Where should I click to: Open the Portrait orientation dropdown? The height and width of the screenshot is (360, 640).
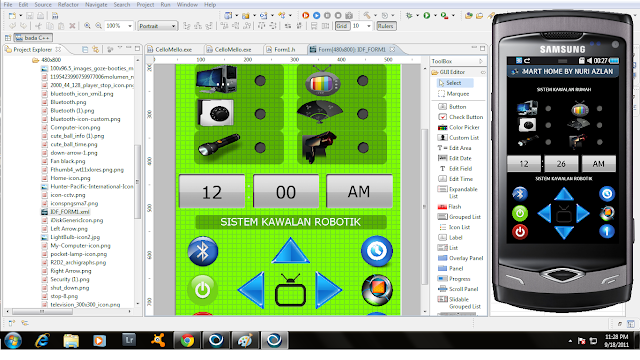pos(157,26)
